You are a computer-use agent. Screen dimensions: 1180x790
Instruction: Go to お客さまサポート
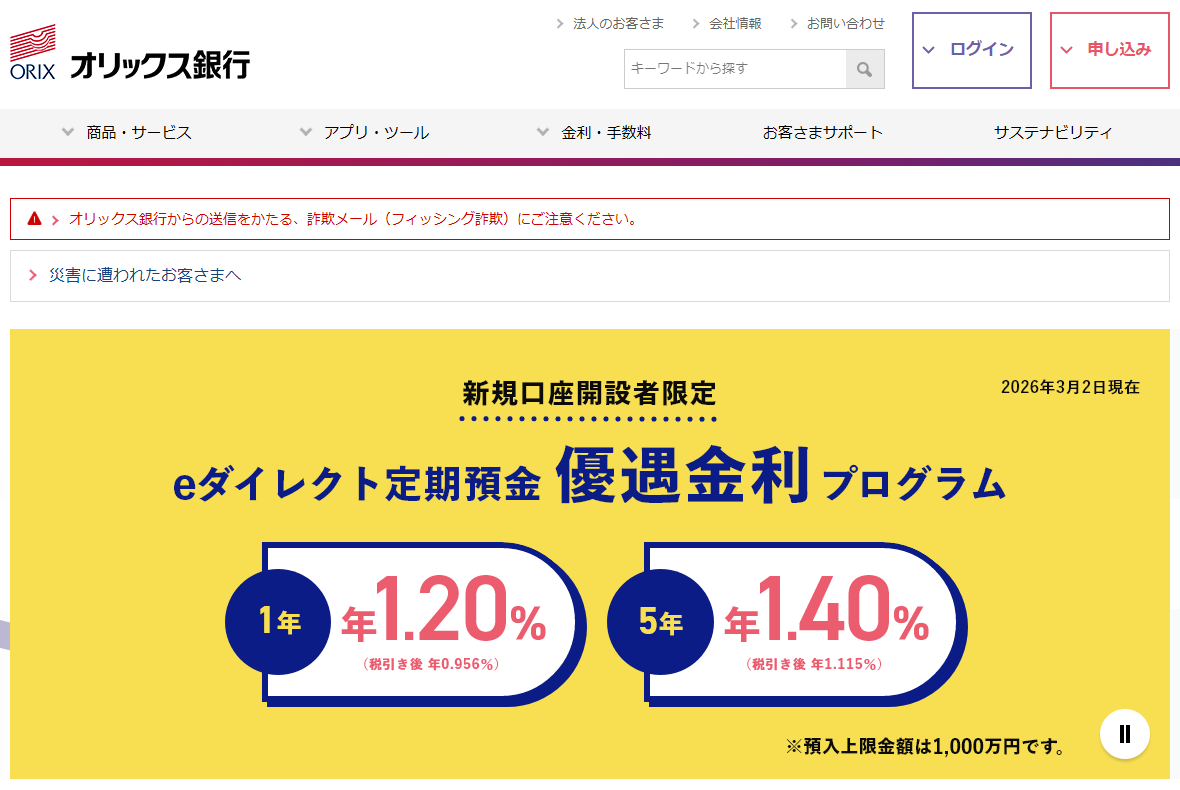(x=822, y=132)
